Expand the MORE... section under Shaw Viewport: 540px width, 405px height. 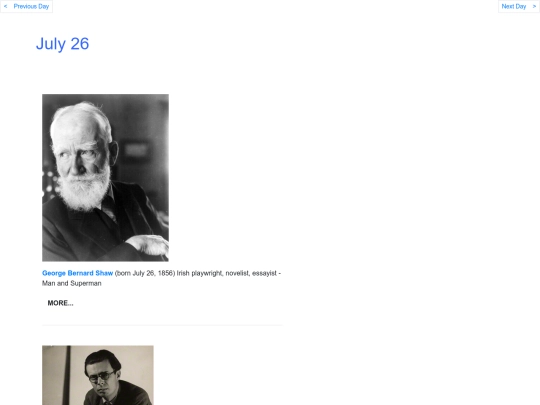click(60, 303)
